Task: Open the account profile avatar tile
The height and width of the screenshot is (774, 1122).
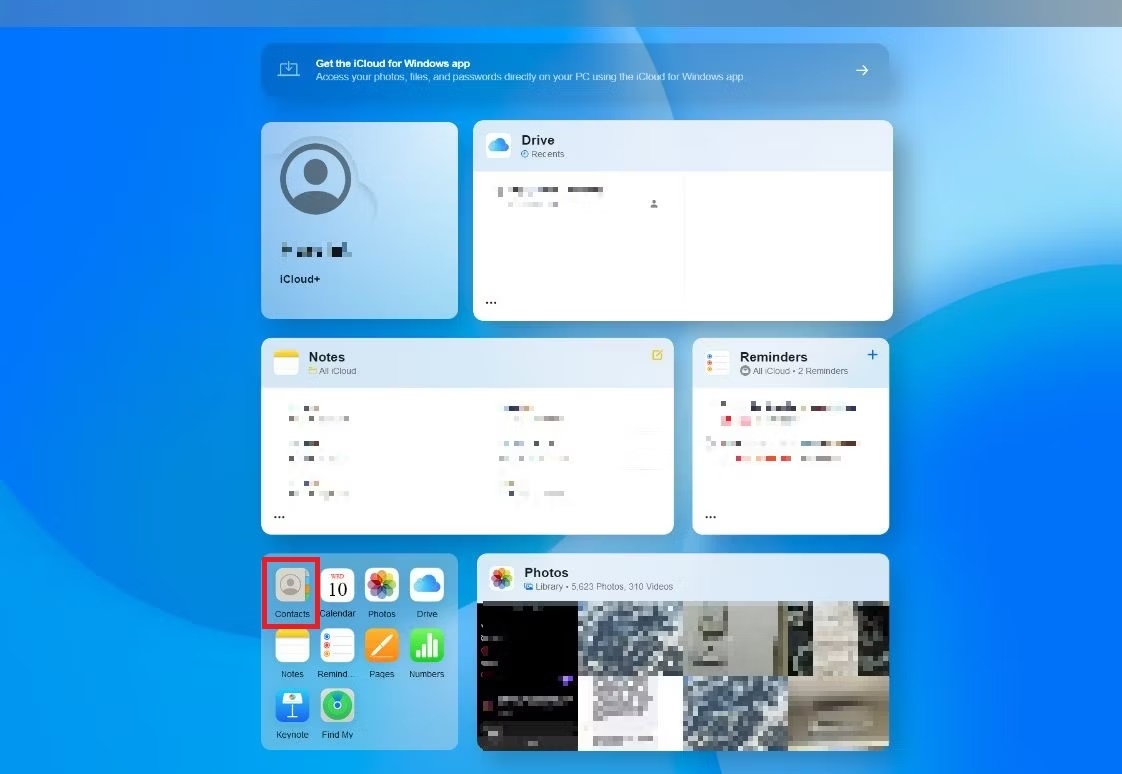Action: point(316,180)
